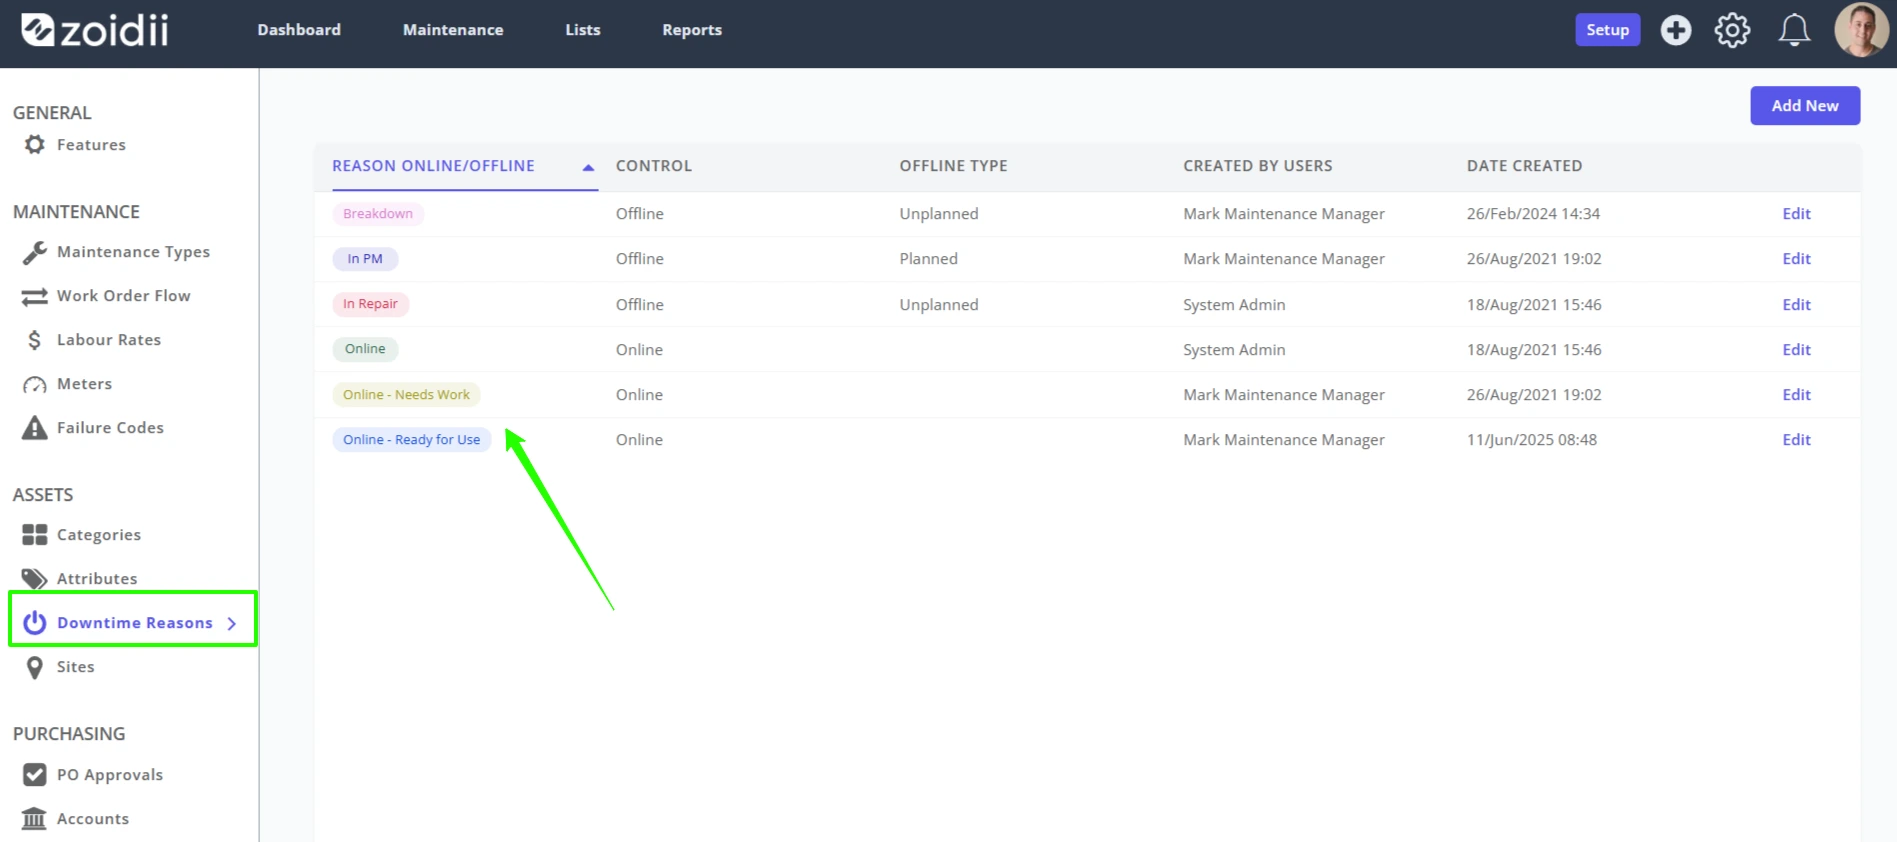The width and height of the screenshot is (1897, 842).
Task: Sort by Reason Online/Offline header text
Action: point(433,166)
